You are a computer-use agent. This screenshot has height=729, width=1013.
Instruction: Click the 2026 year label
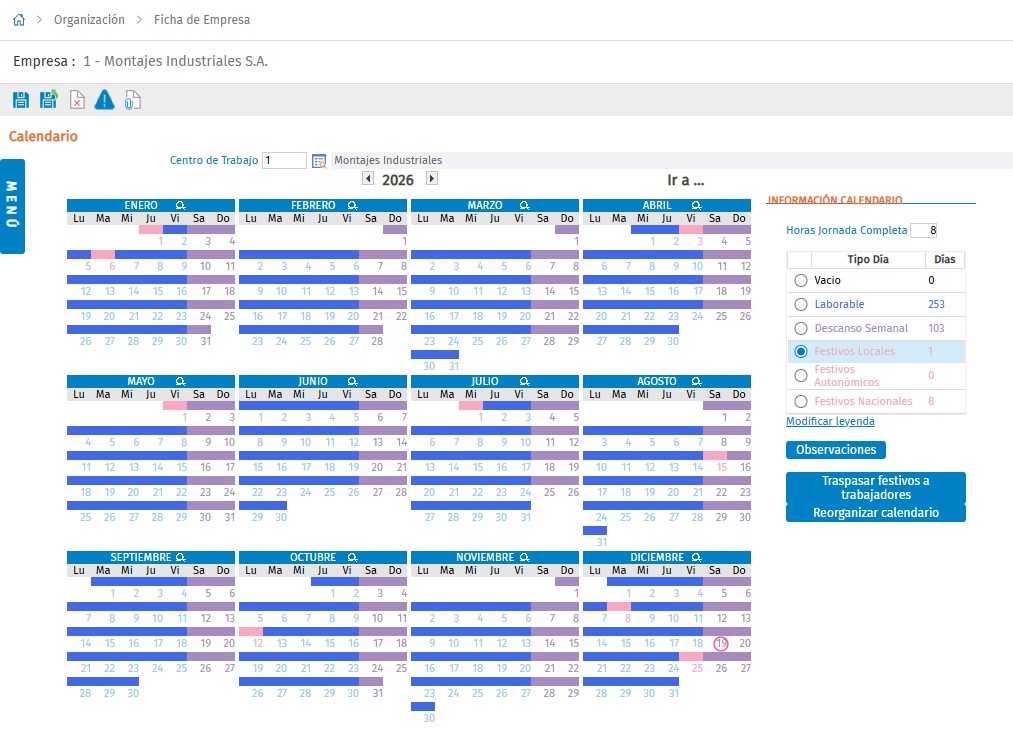(397, 180)
